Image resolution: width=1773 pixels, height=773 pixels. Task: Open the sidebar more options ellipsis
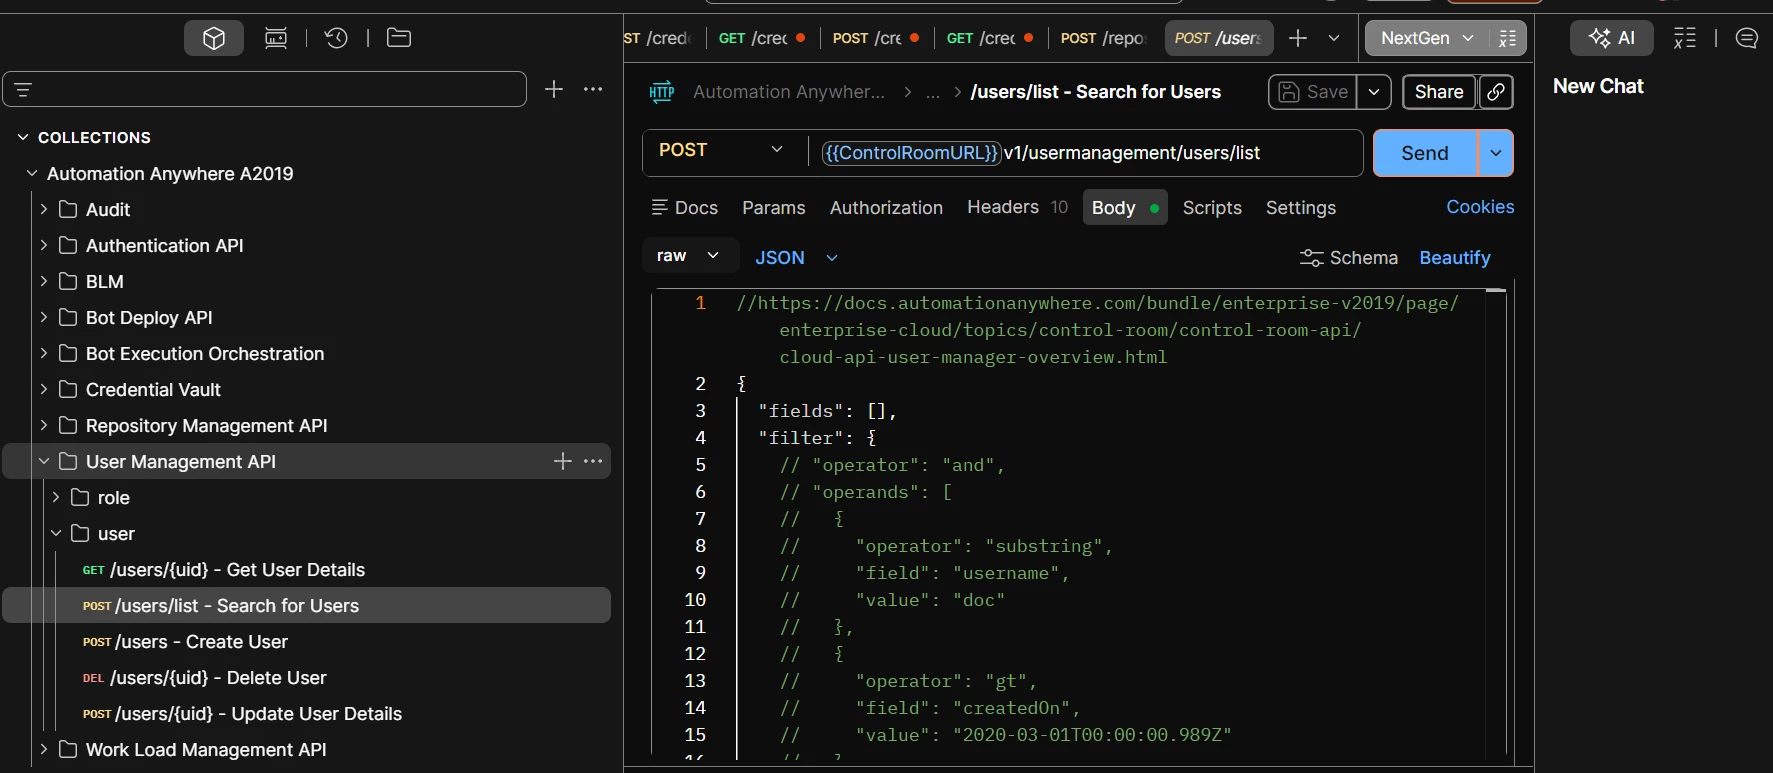[593, 89]
